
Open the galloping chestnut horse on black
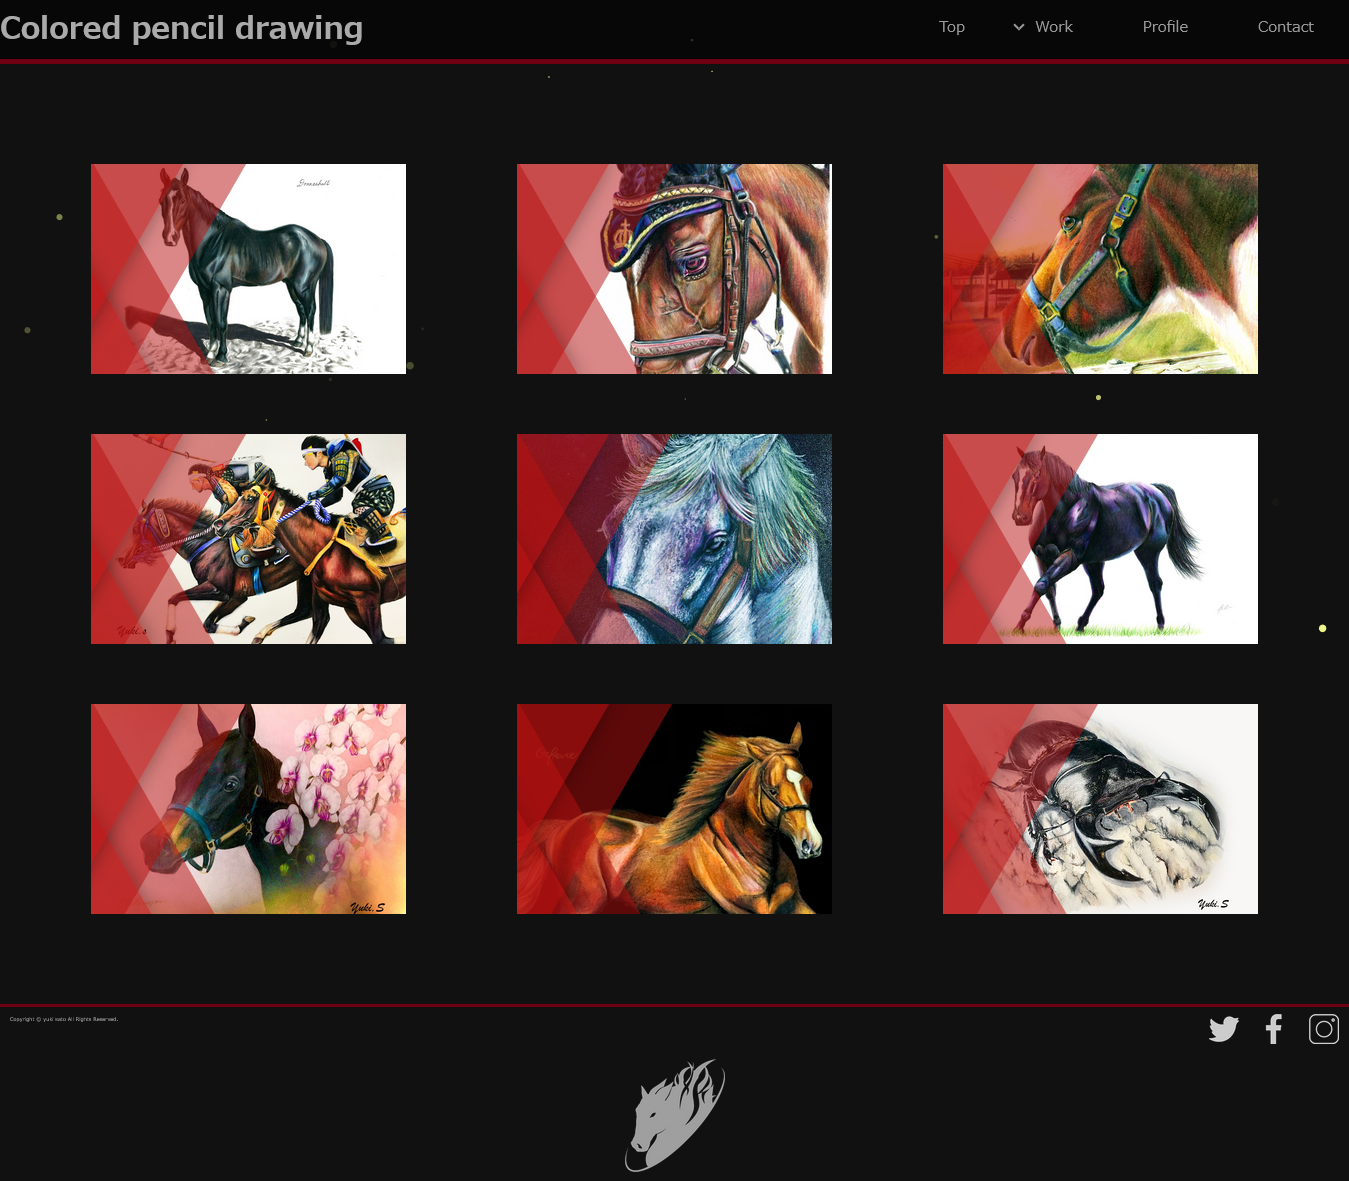(674, 809)
